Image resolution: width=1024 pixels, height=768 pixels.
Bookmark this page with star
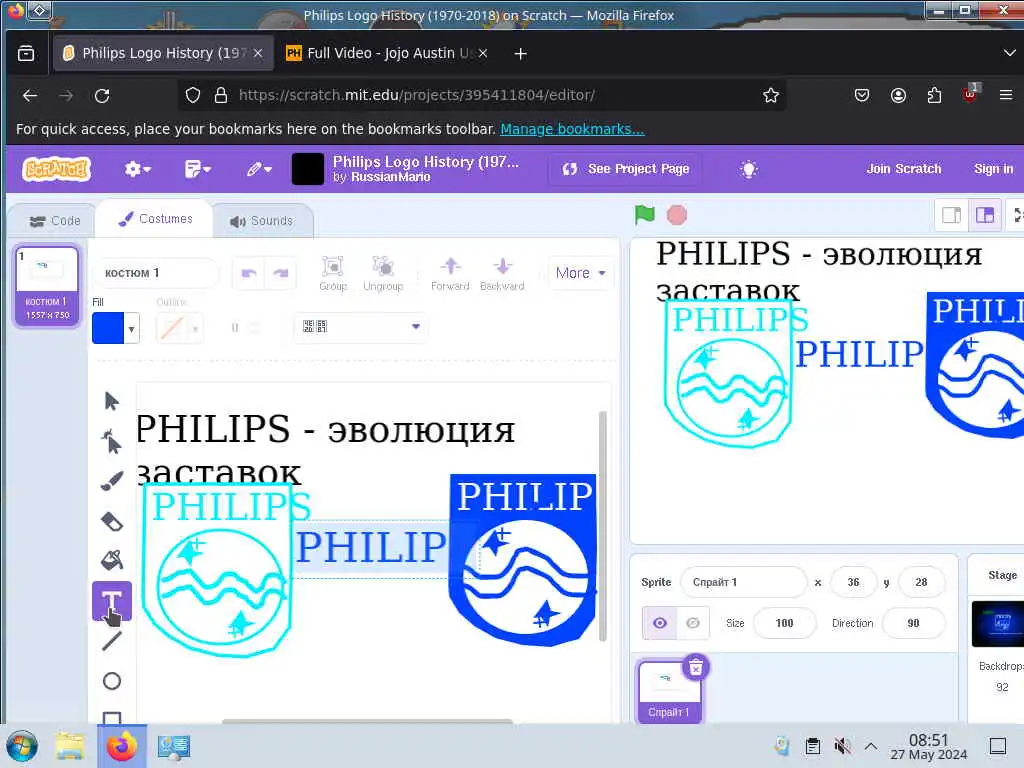click(771, 95)
